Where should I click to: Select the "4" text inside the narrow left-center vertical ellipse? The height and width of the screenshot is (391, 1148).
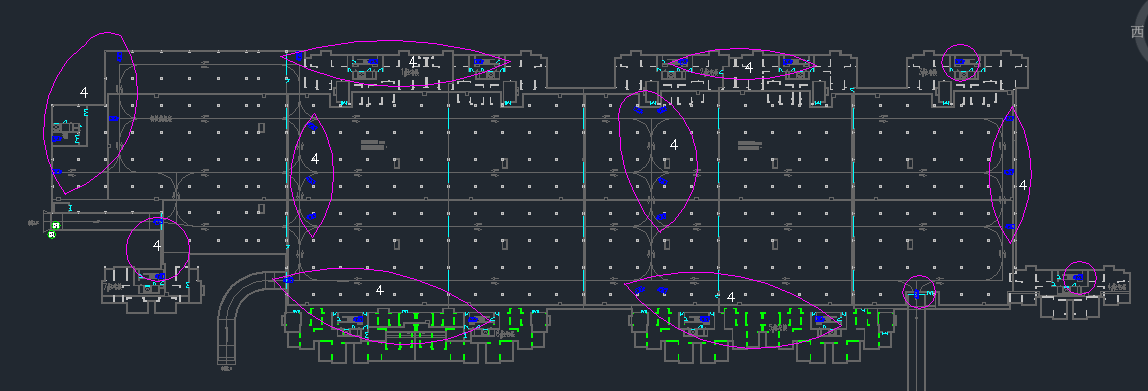315,158
